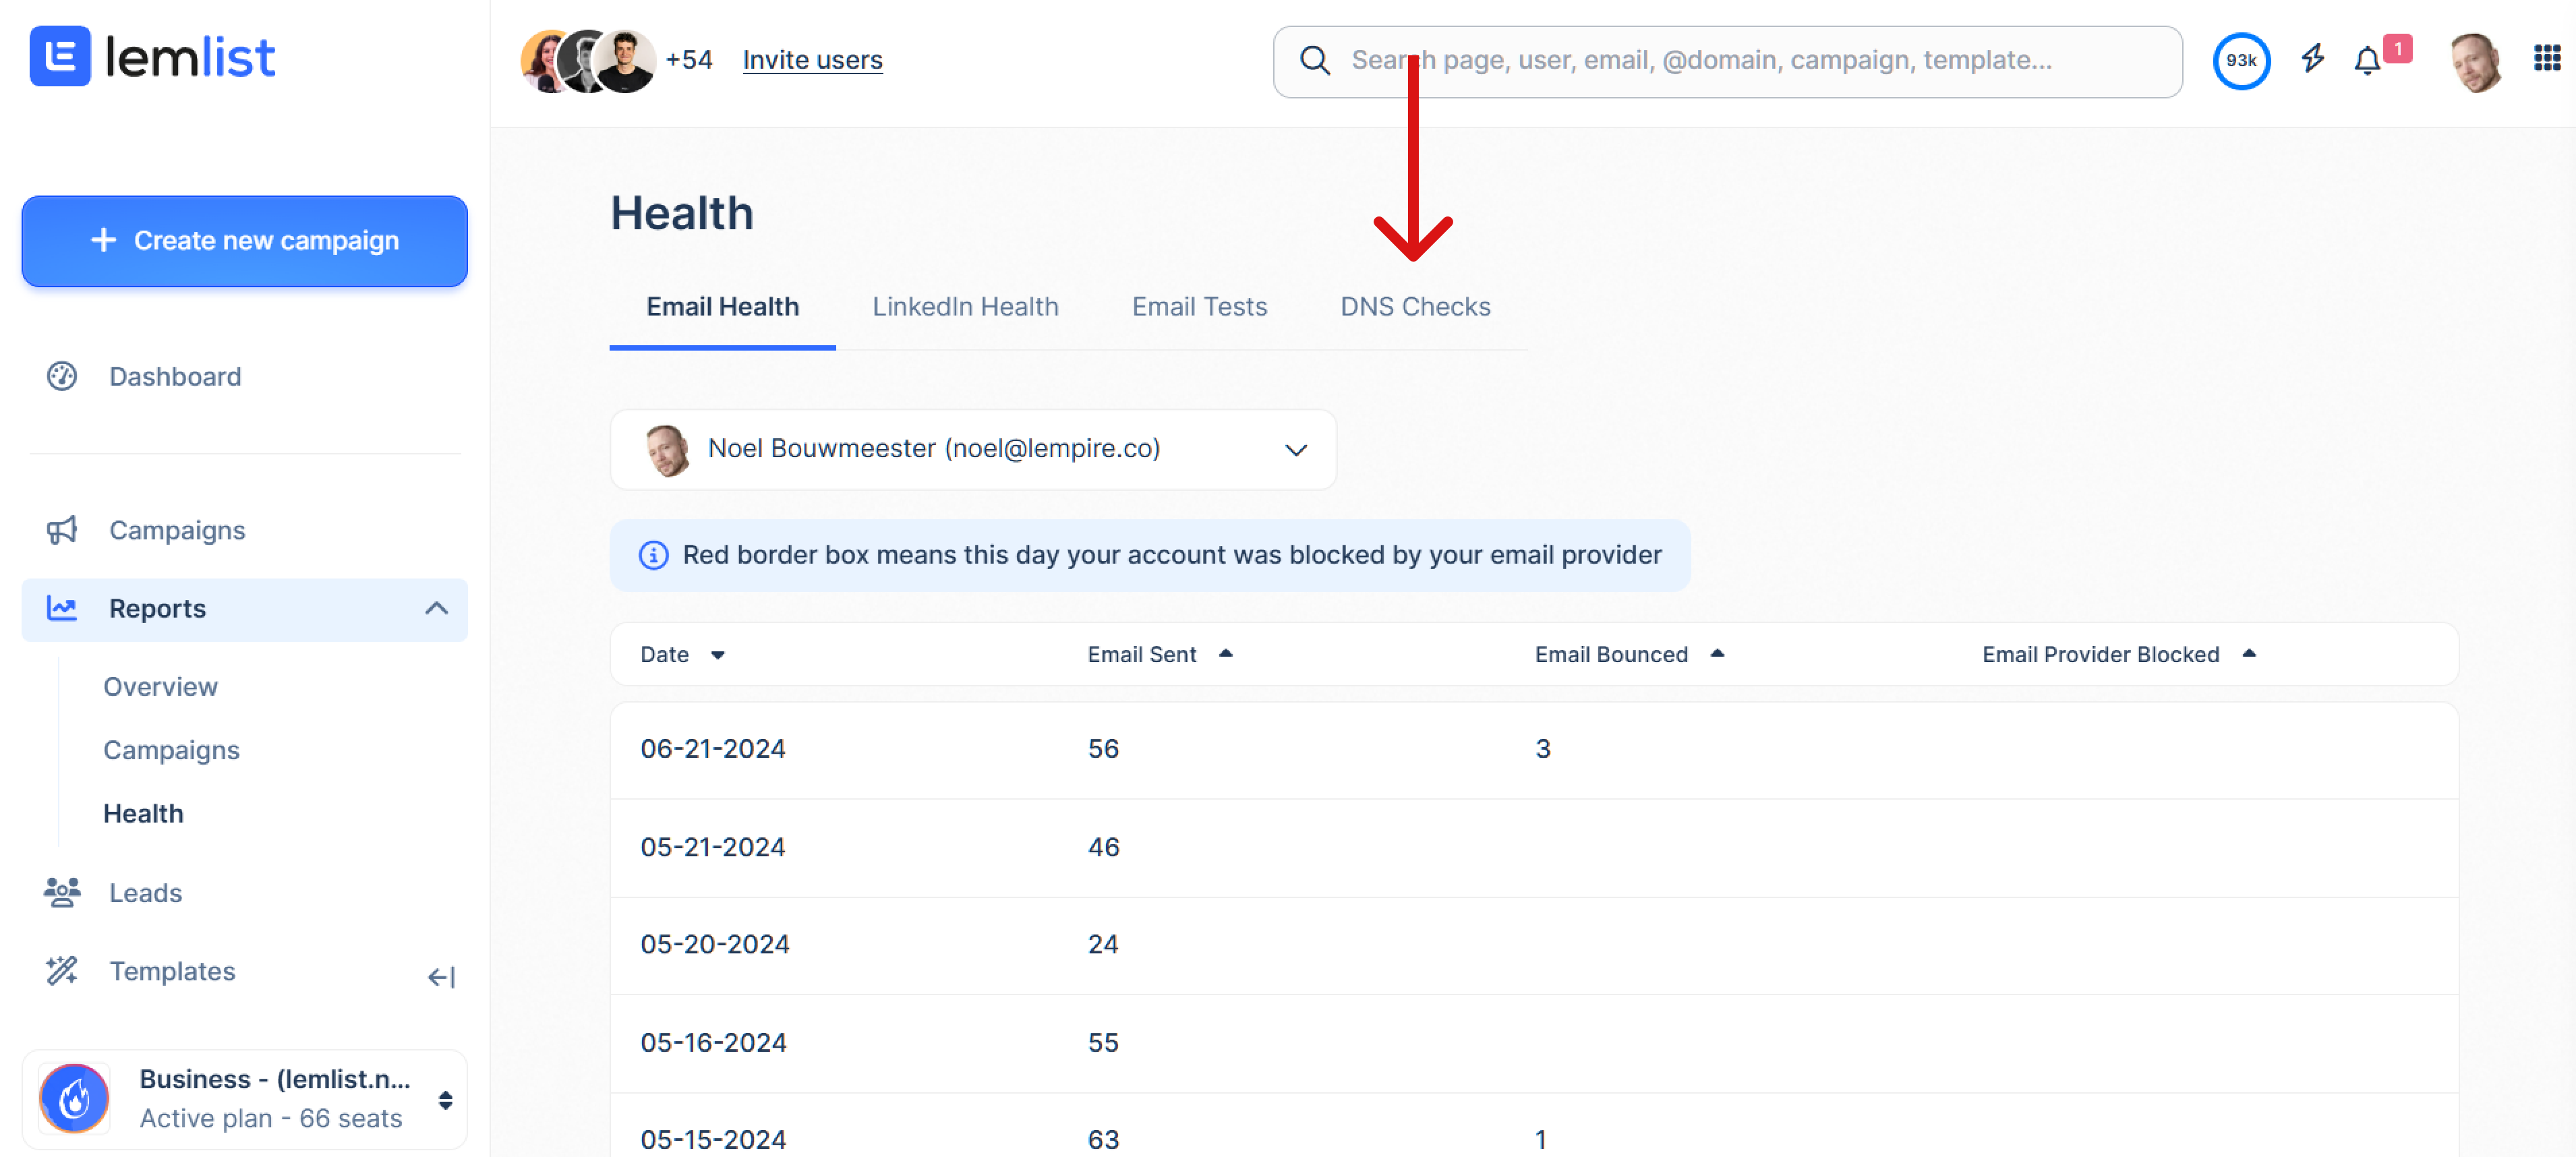Click the search magnifier icon
The height and width of the screenshot is (1157, 2576).
[x=1314, y=60]
